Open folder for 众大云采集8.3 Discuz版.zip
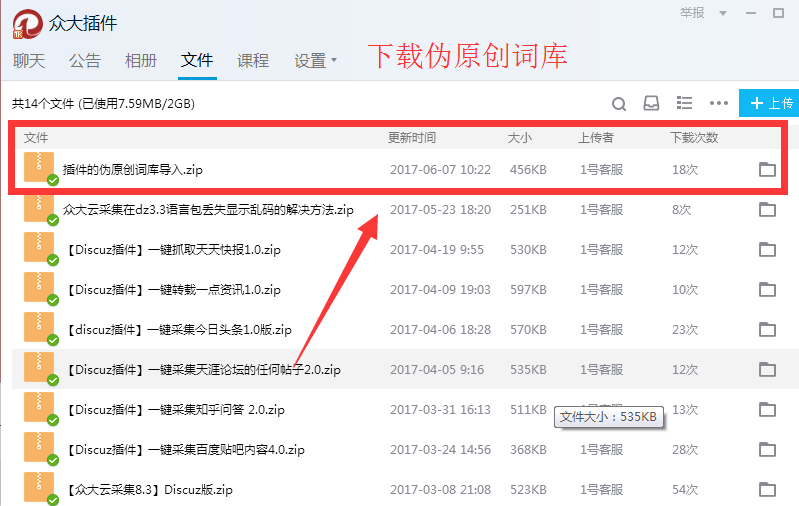The width and height of the screenshot is (799, 506). pyautogui.click(x=767, y=490)
